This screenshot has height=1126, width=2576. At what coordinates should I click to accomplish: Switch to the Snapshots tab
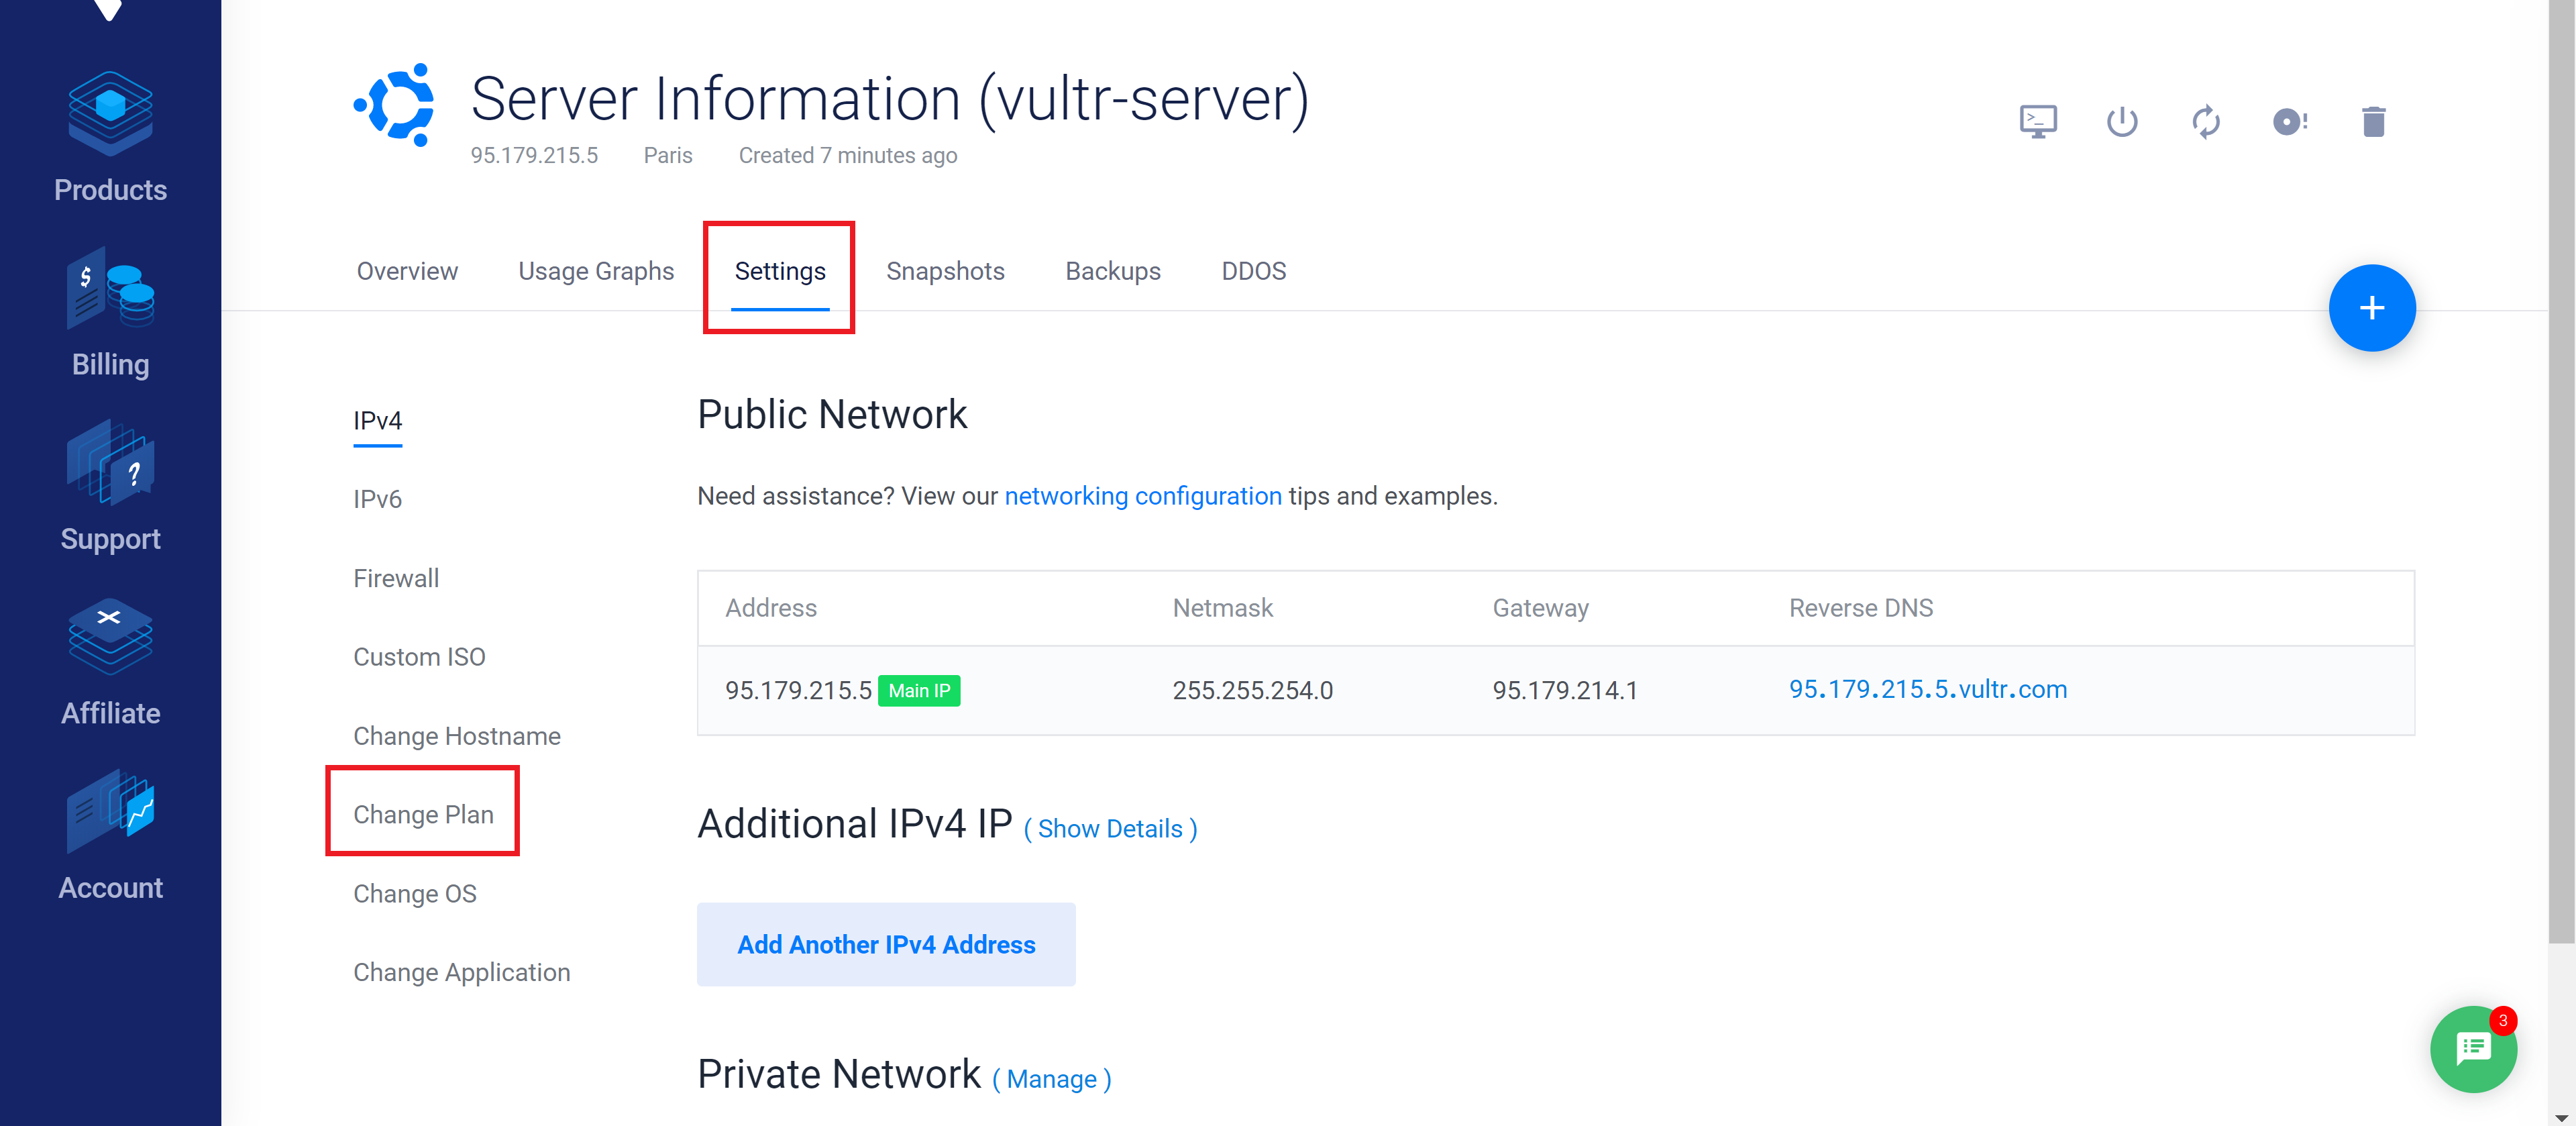click(945, 271)
